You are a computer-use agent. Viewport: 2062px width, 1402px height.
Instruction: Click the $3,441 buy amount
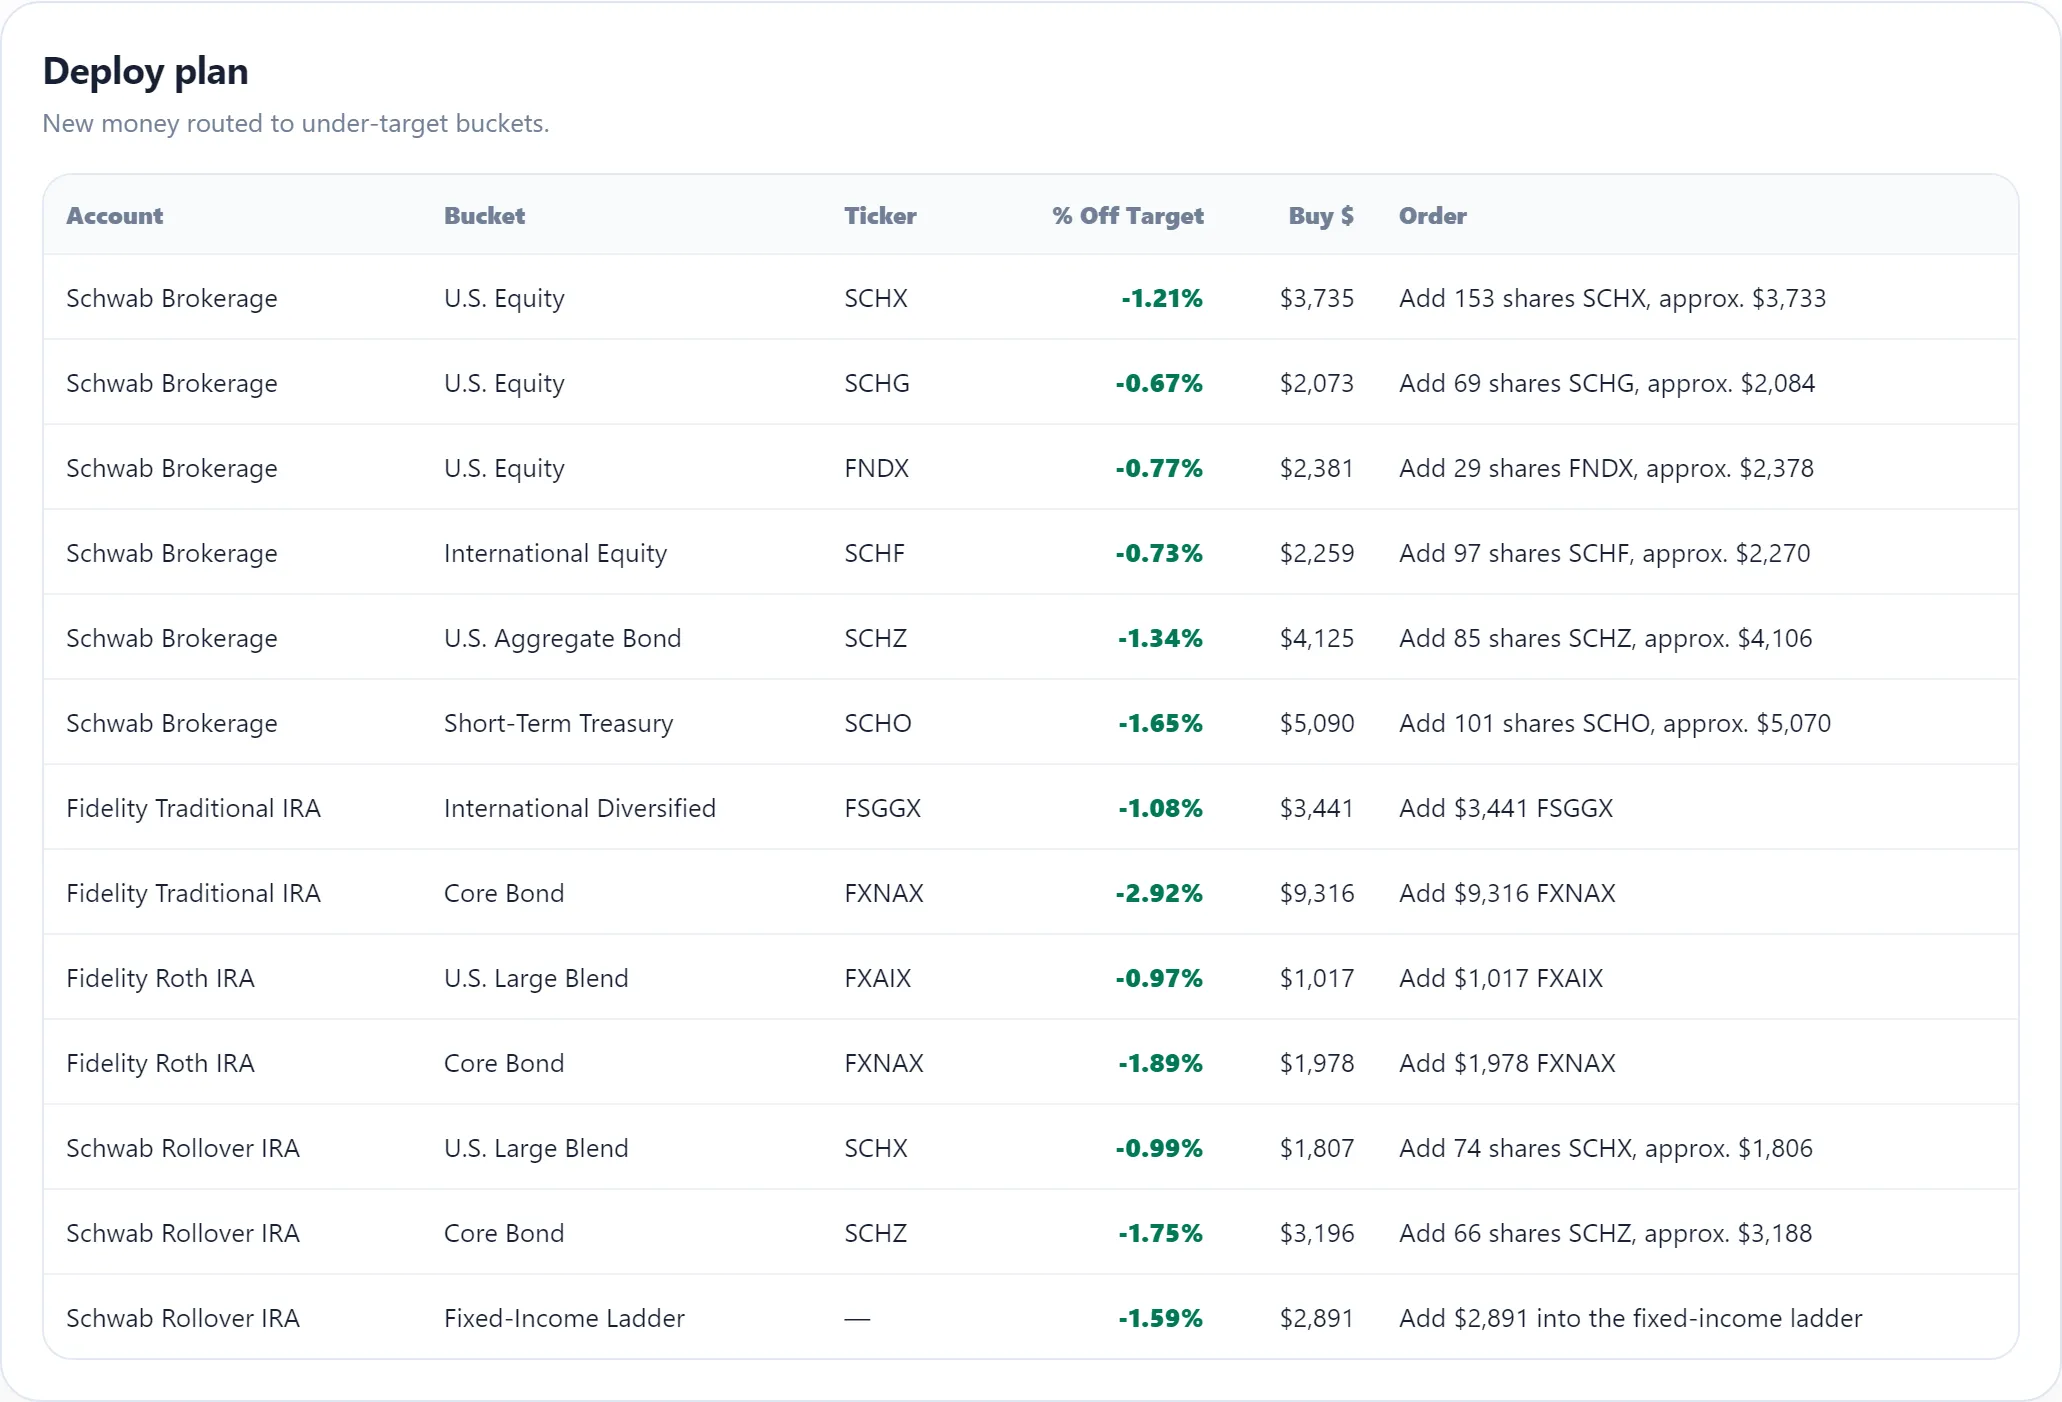[x=1317, y=808]
